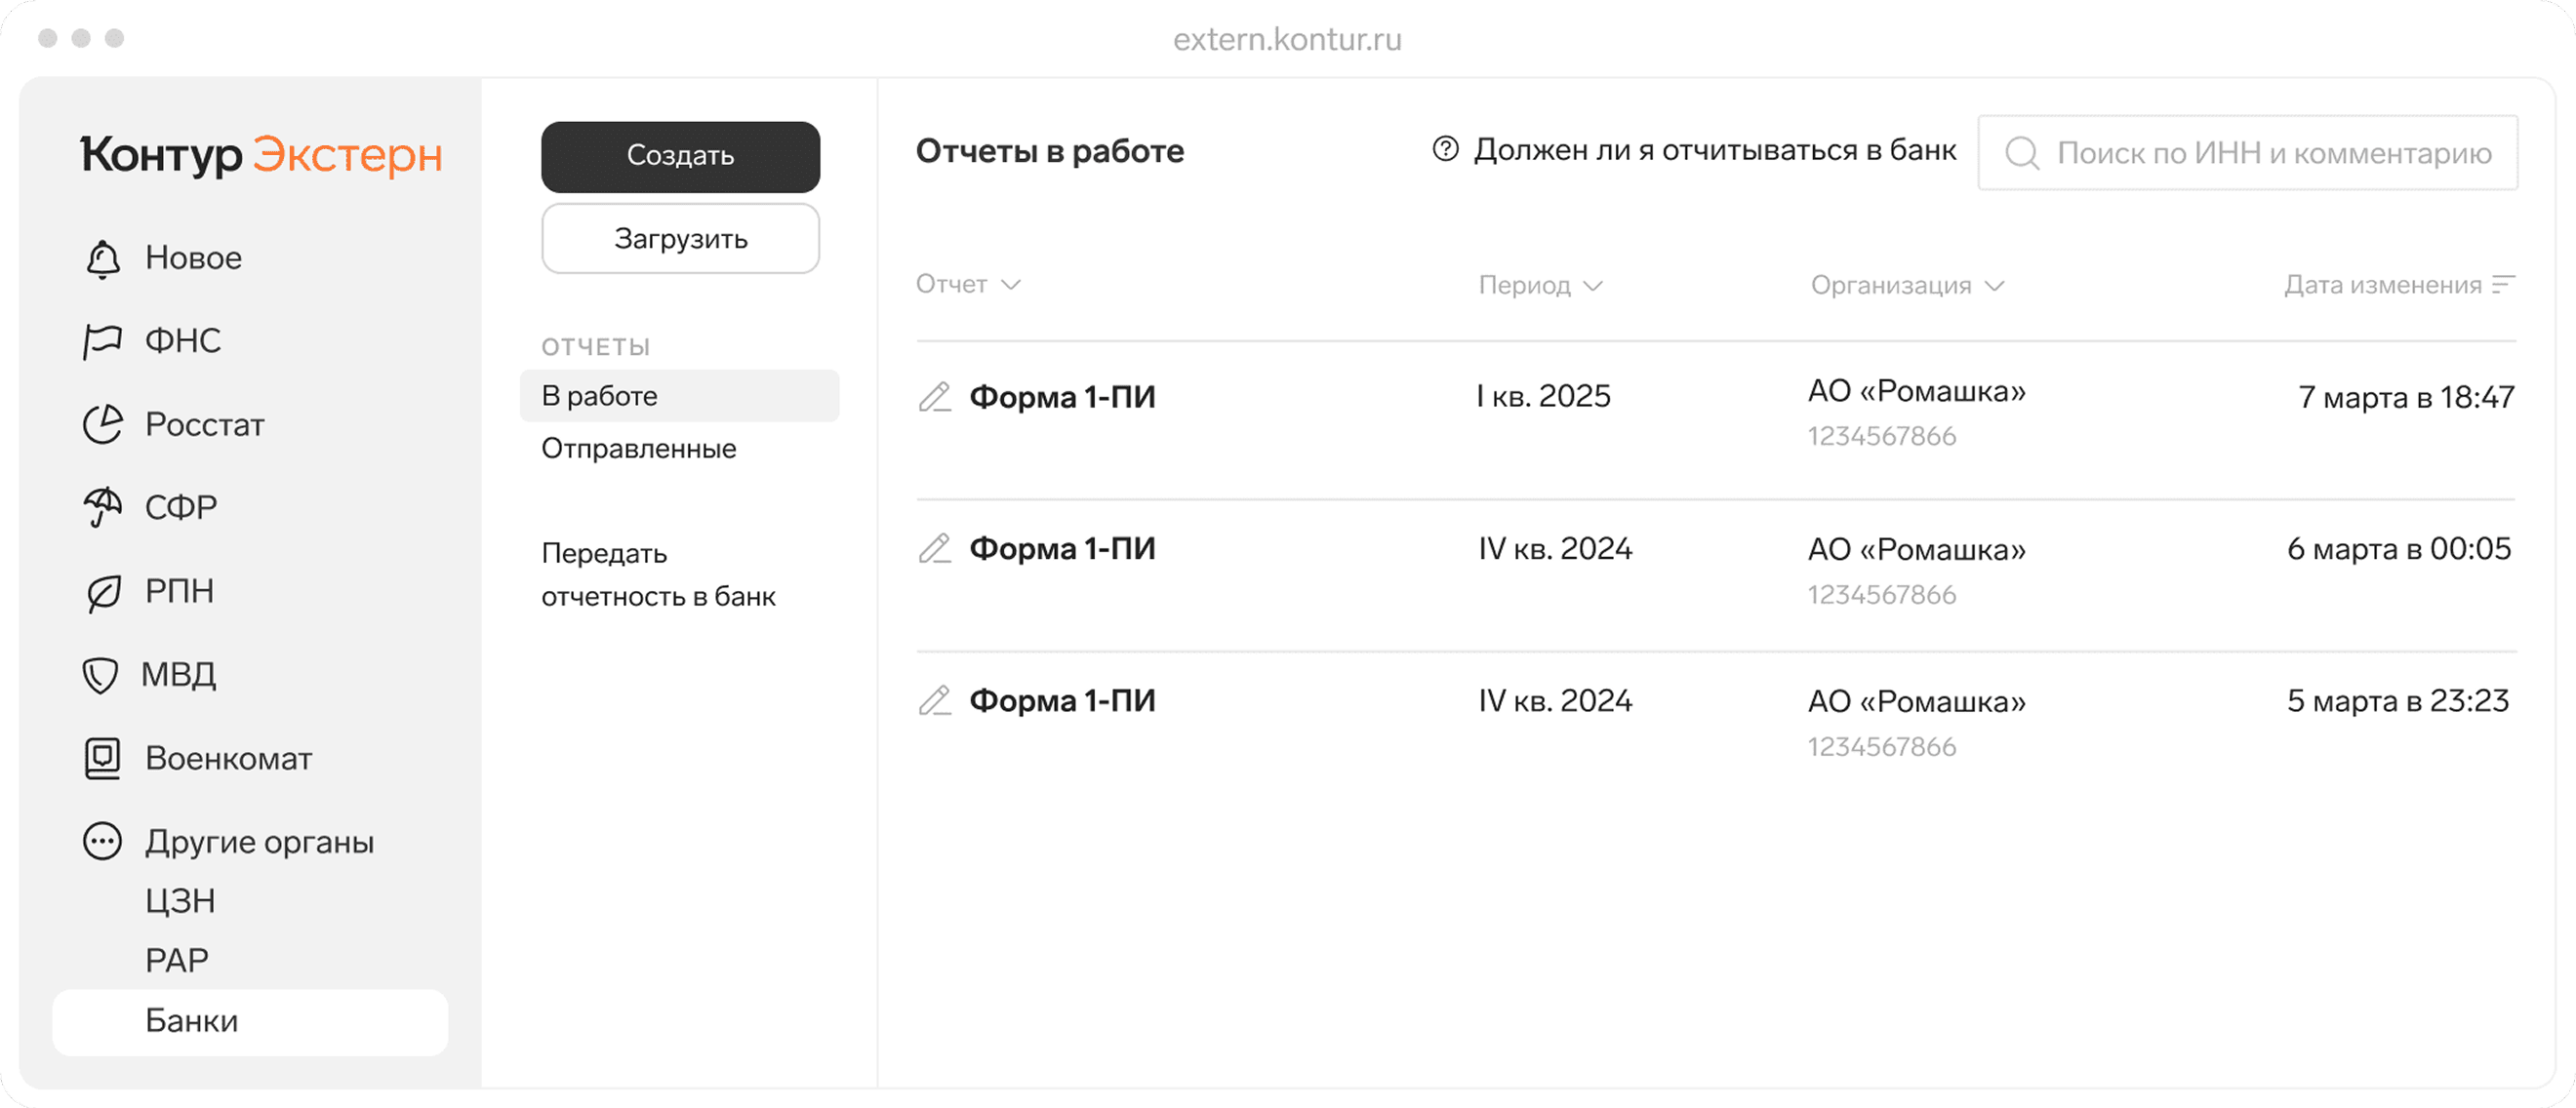The image size is (2576, 1108).
Task: Click the pencil icon on I кв. 2025 report
Action: click(x=935, y=398)
